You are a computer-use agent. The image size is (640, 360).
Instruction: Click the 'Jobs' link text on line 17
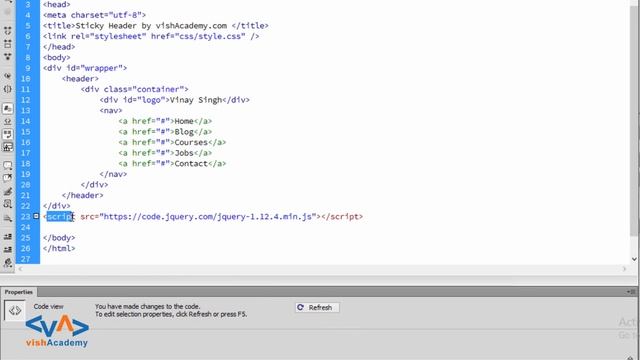184,153
